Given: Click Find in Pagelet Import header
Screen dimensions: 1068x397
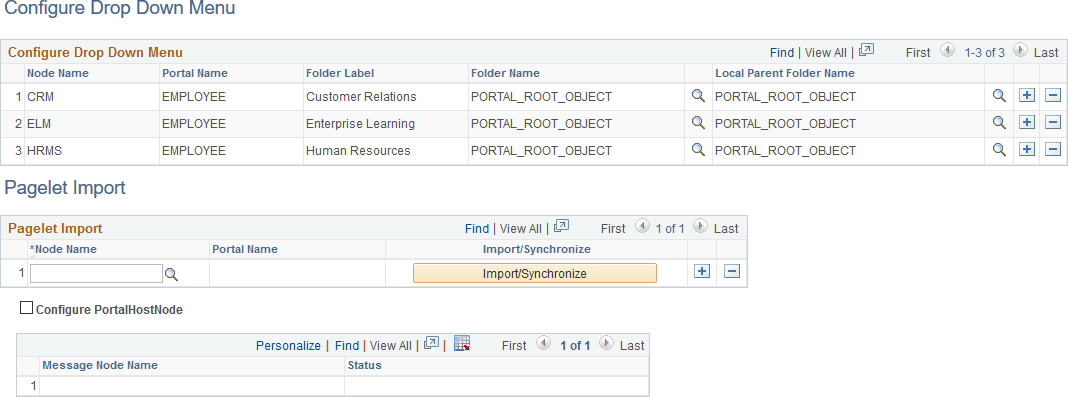Looking at the screenshot, I should pos(477,229).
